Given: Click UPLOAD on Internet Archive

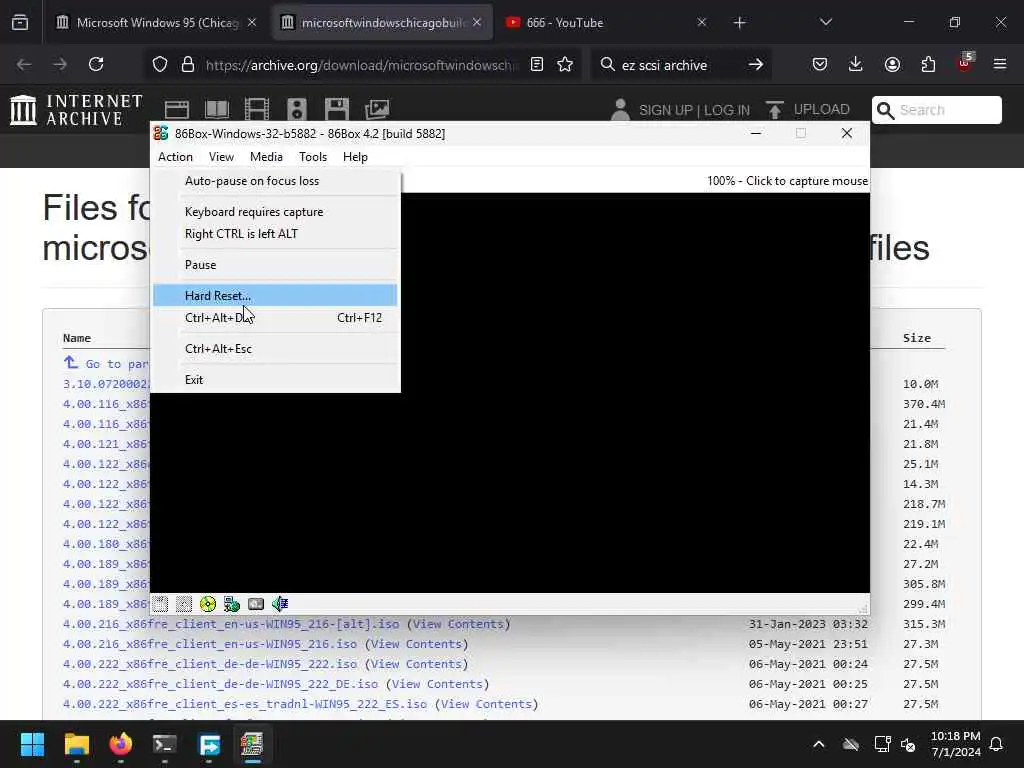Looking at the screenshot, I should coord(808,109).
